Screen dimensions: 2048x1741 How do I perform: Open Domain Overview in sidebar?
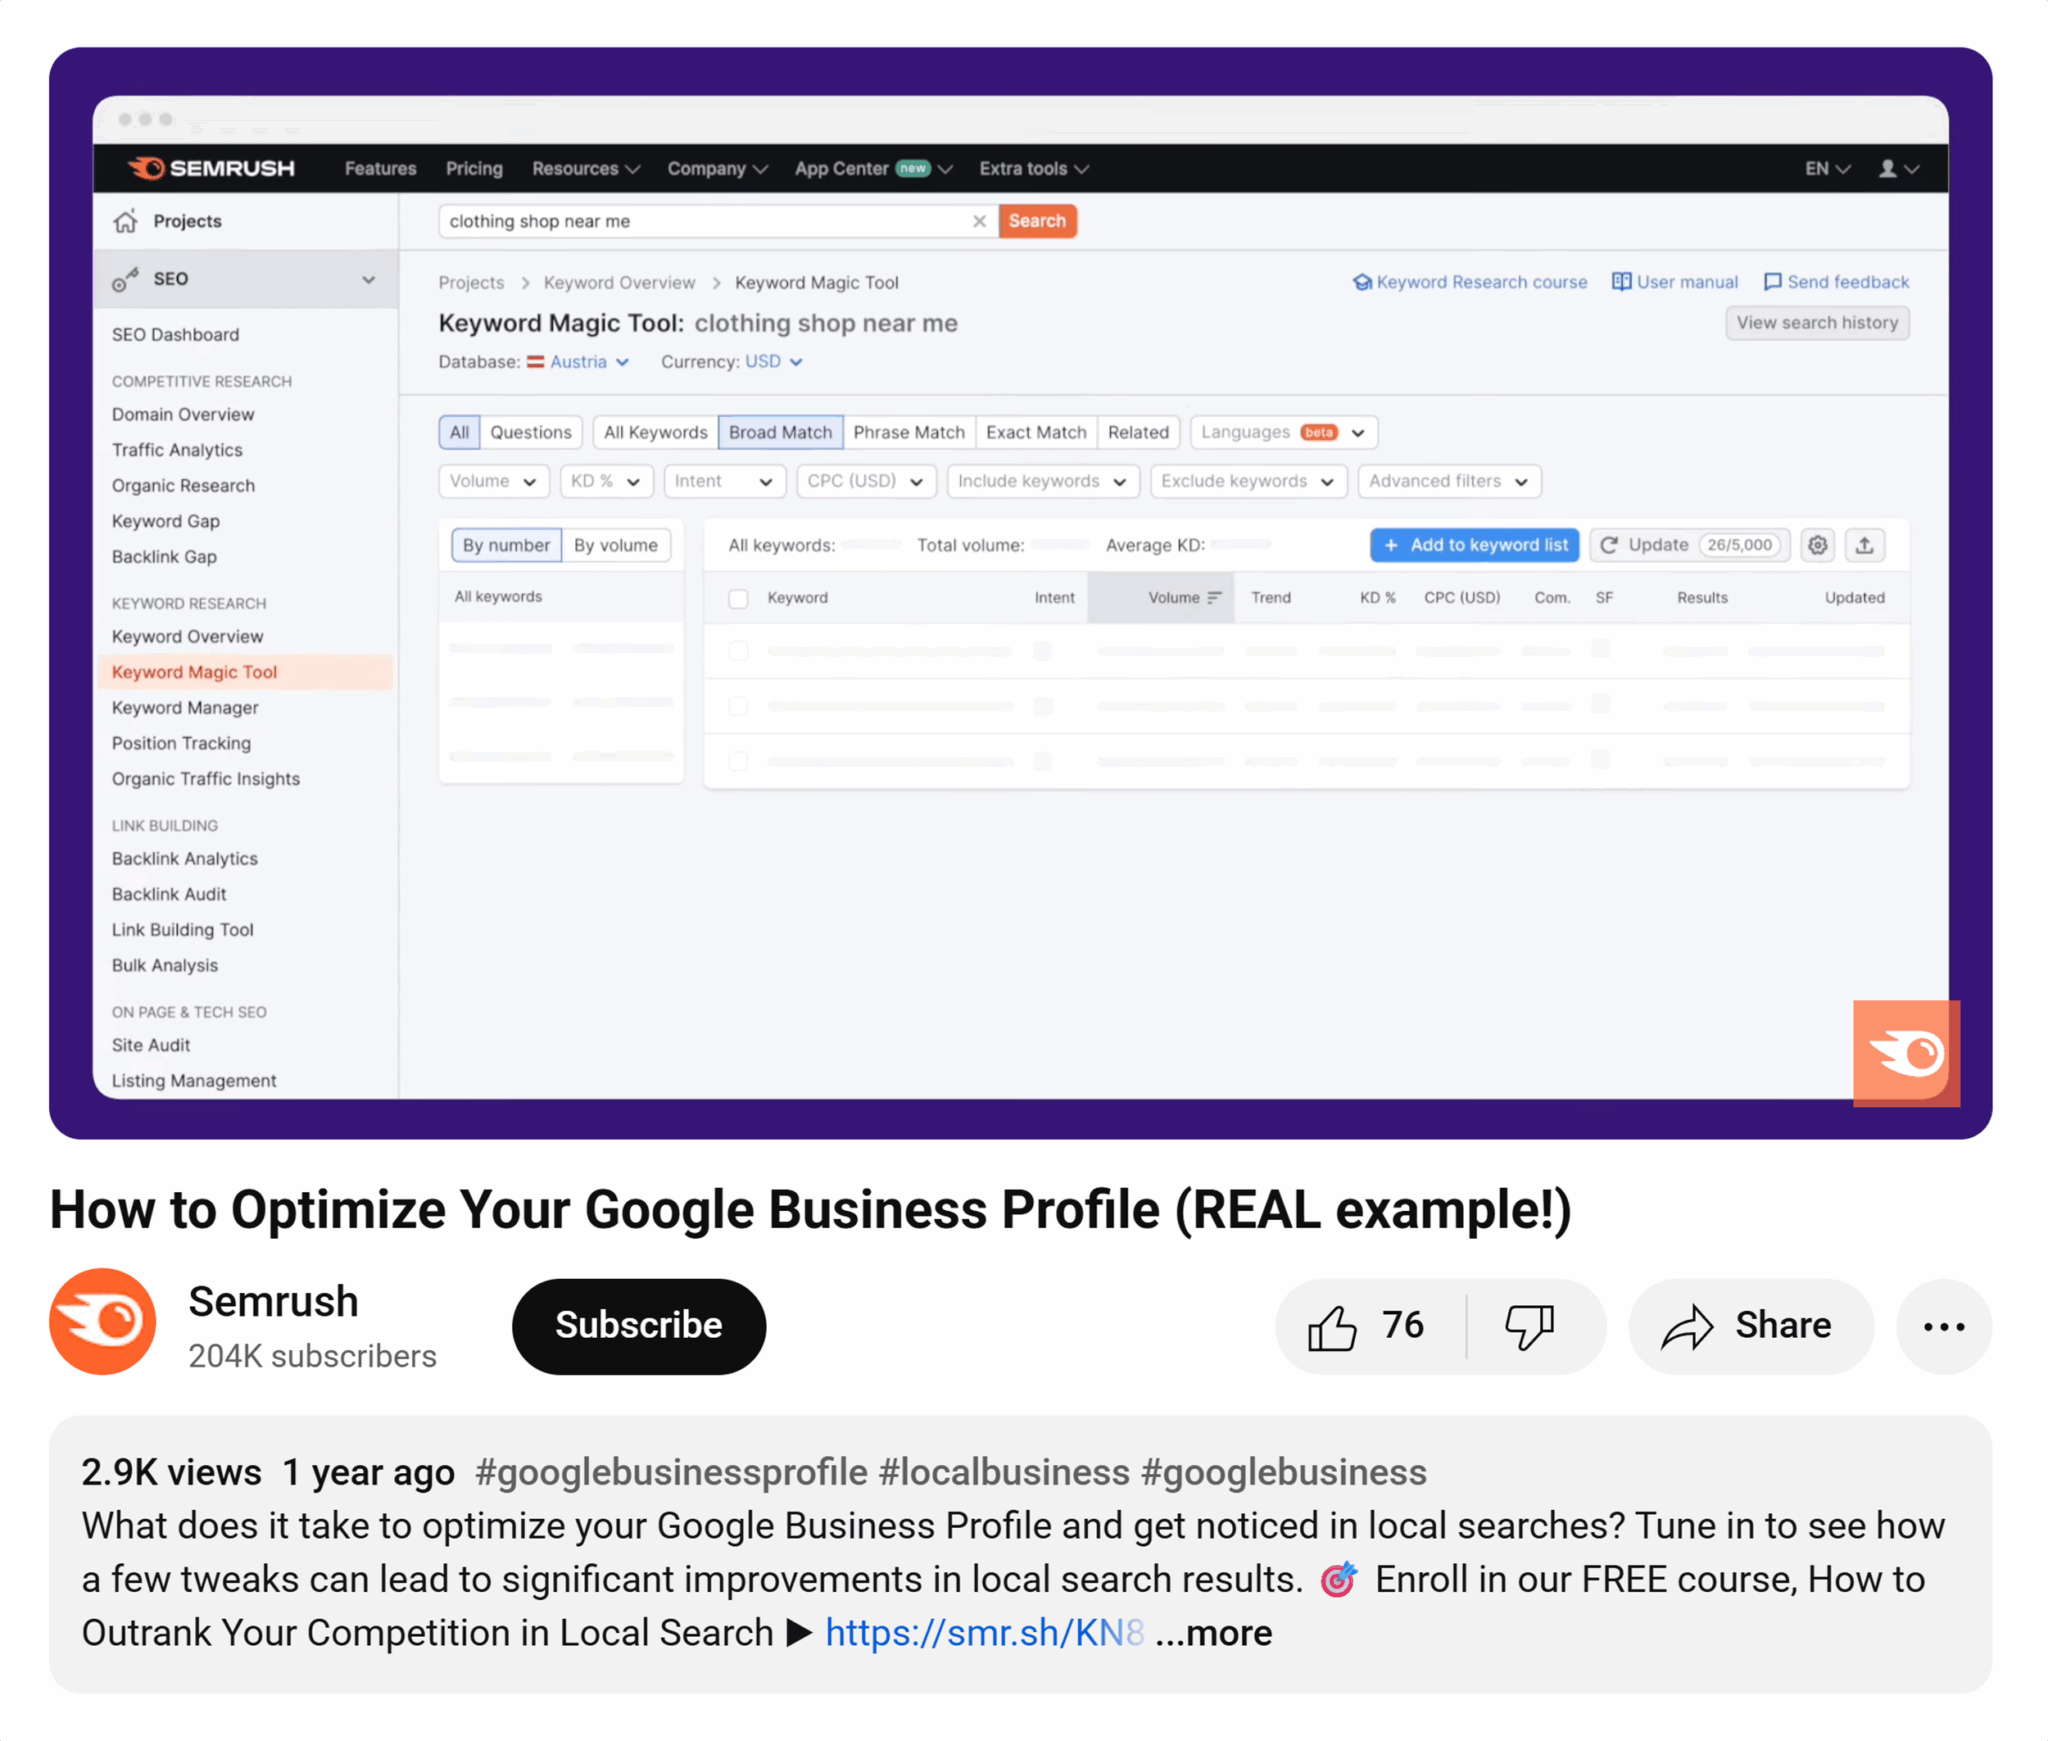tap(183, 414)
